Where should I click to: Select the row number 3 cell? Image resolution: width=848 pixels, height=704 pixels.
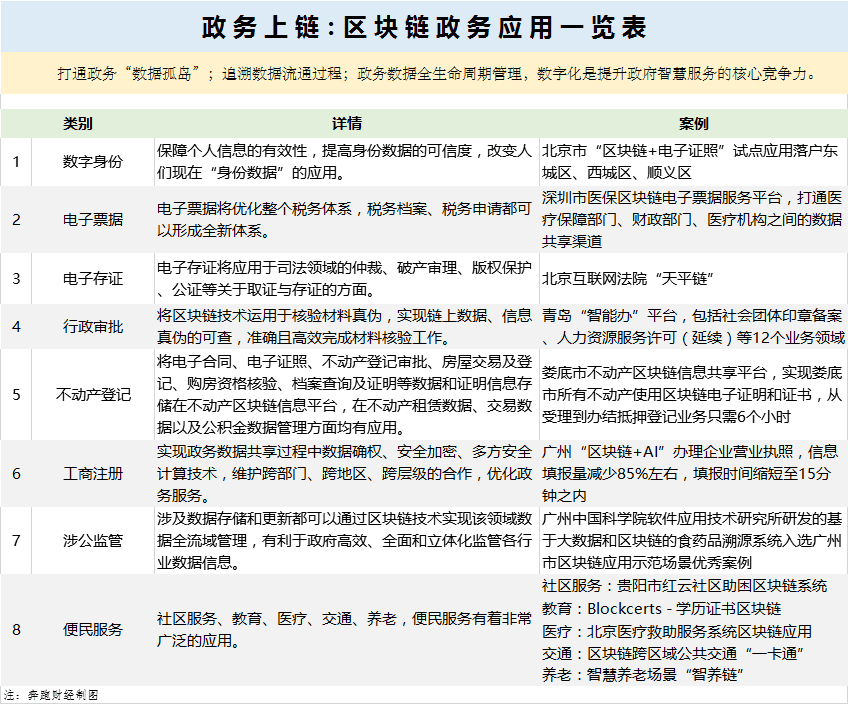click(x=16, y=278)
